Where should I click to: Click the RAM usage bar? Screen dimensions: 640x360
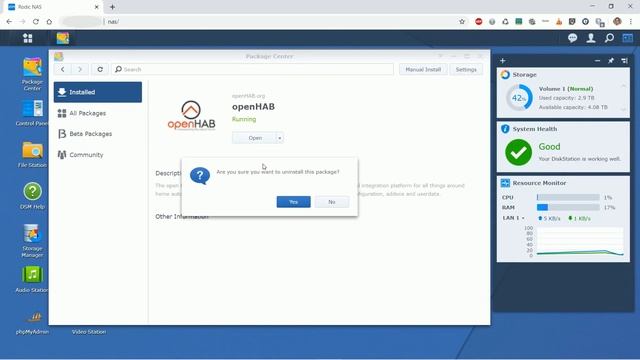point(568,207)
